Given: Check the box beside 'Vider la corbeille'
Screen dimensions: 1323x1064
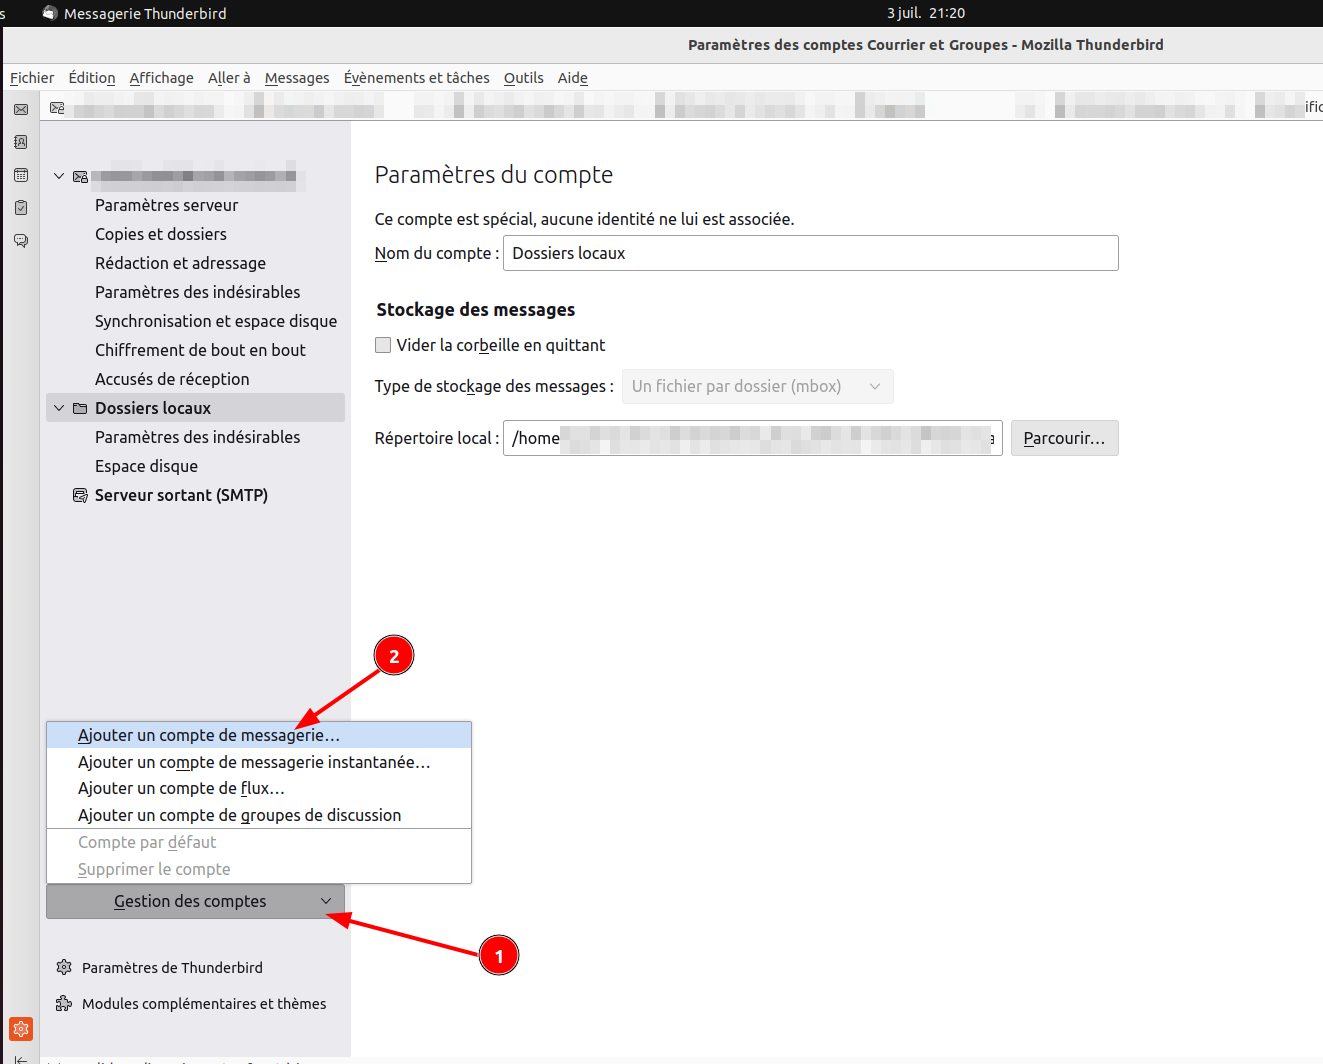Looking at the screenshot, I should point(383,344).
